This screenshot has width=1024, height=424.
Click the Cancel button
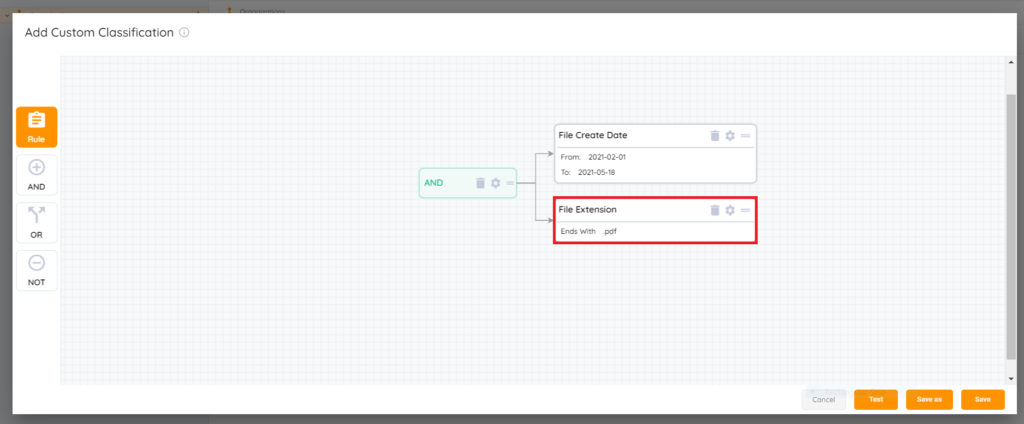tap(824, 399)
